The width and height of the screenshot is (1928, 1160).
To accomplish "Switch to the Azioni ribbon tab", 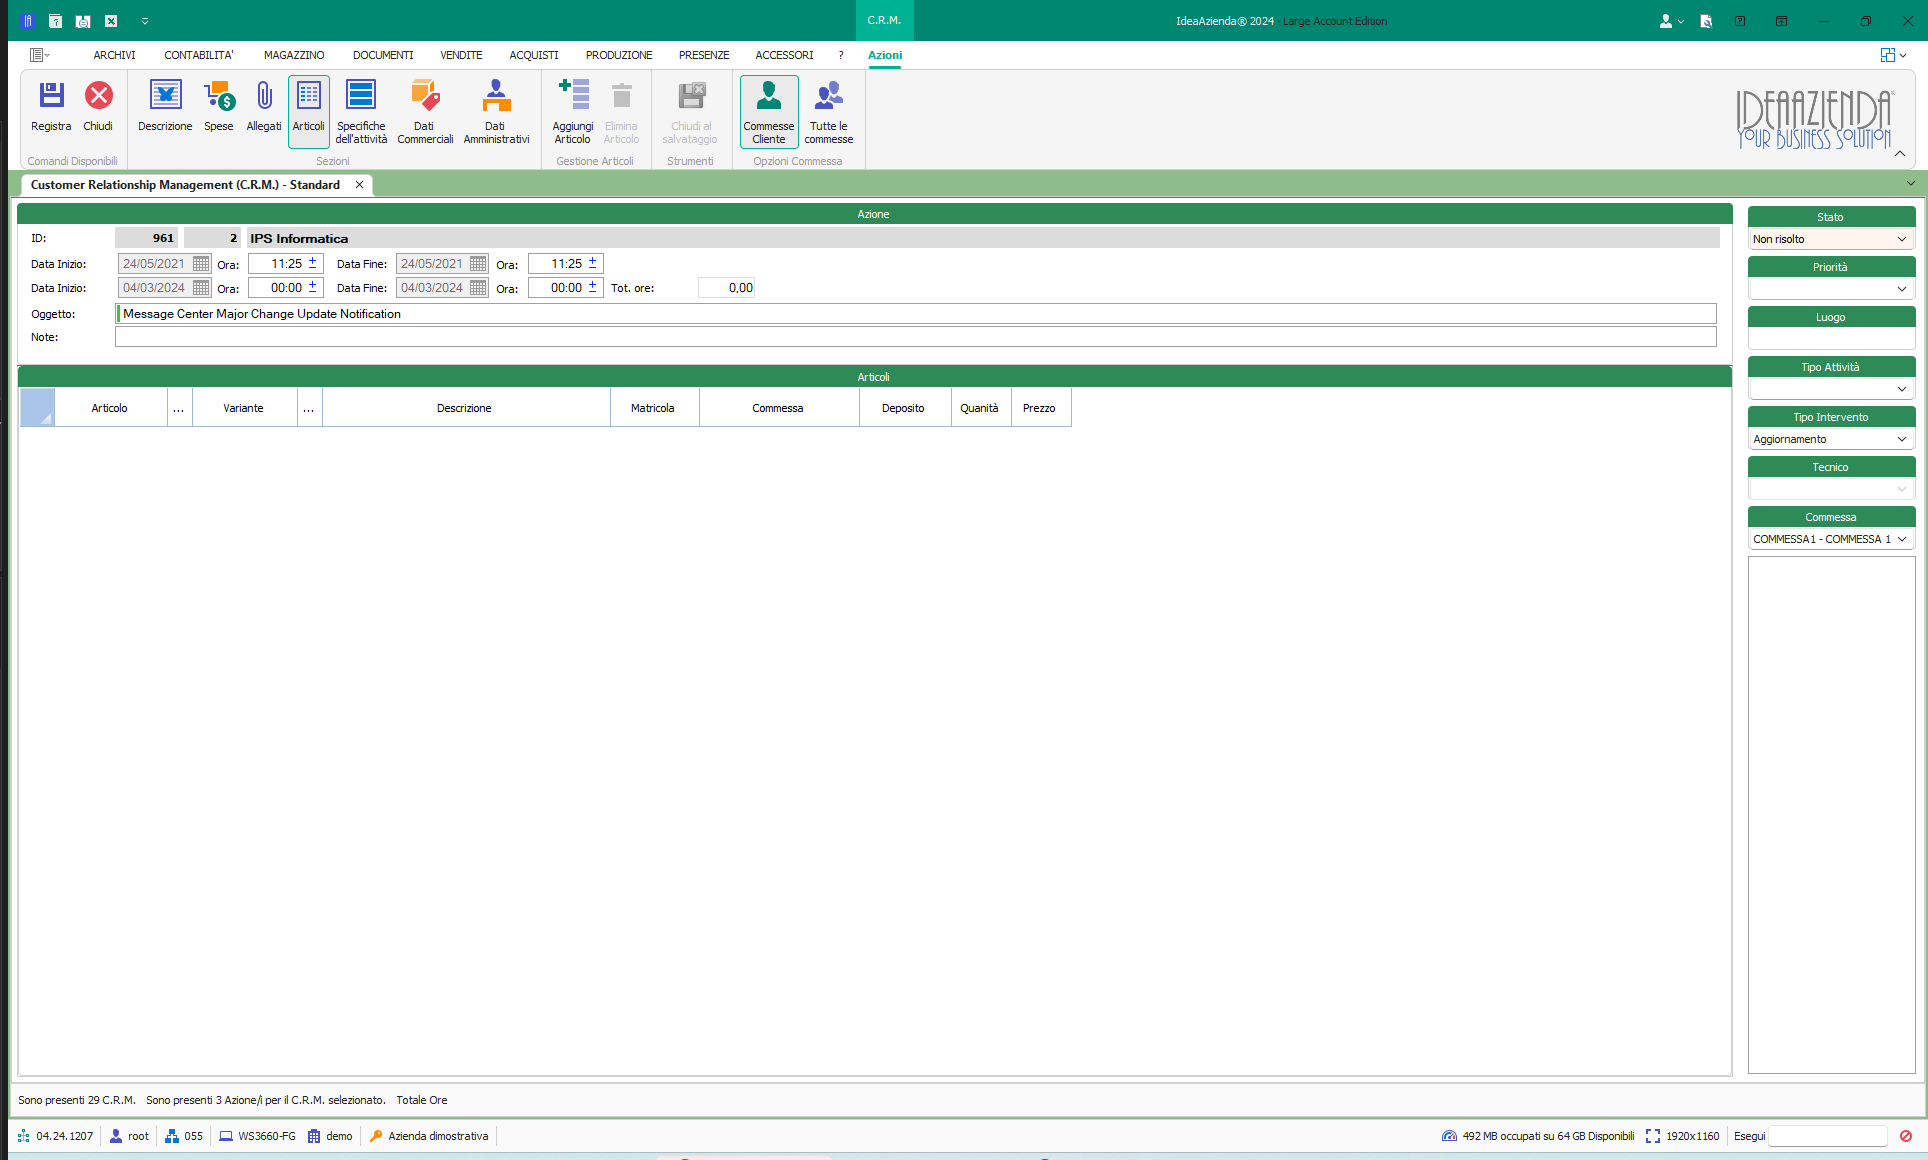I will coord(885,55).
